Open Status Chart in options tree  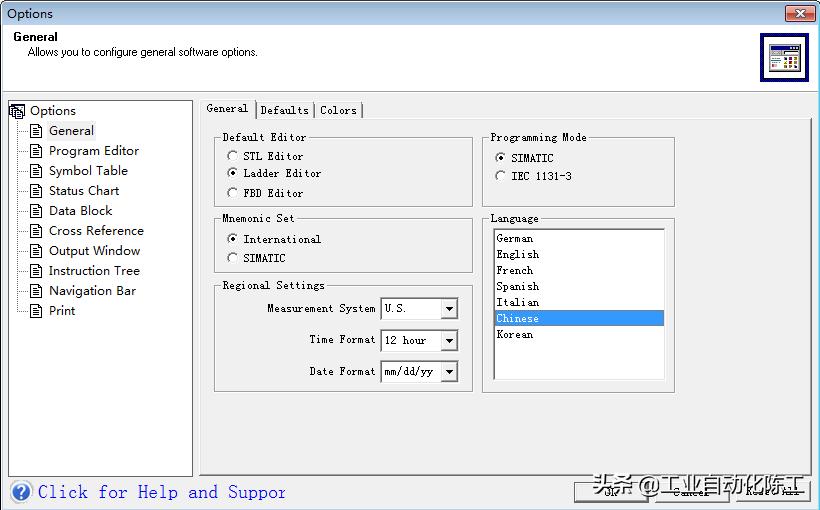(84, 191)
